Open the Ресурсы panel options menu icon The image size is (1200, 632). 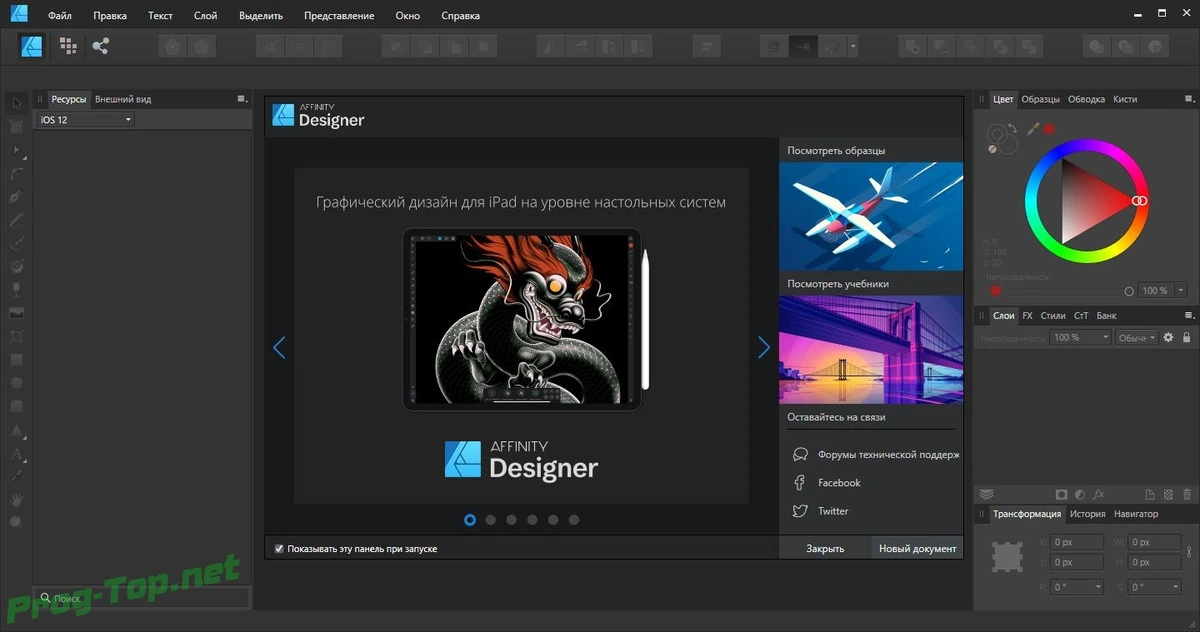pyautogui.click(x=242, y=99)
